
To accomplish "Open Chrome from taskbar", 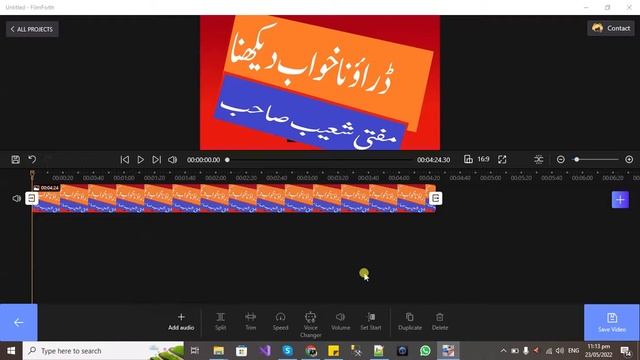I will click(311, 351).
